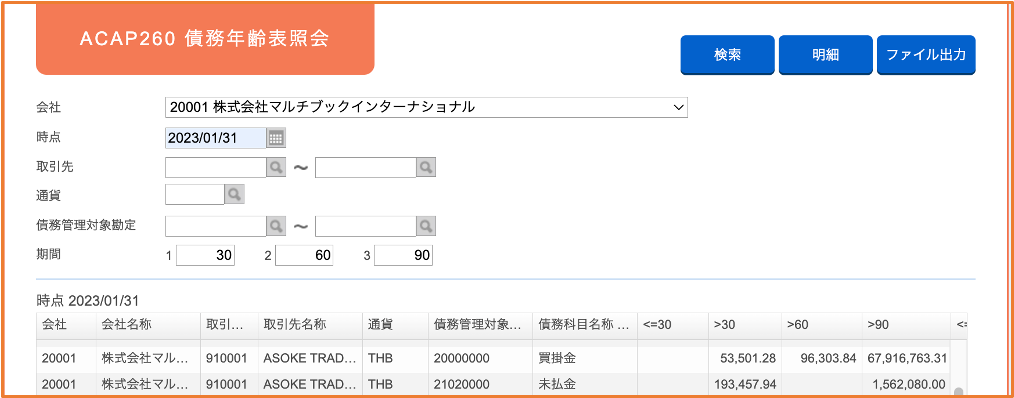Click the 明細 details button
Screen dimensions: 1014x398
pos(826,55)
